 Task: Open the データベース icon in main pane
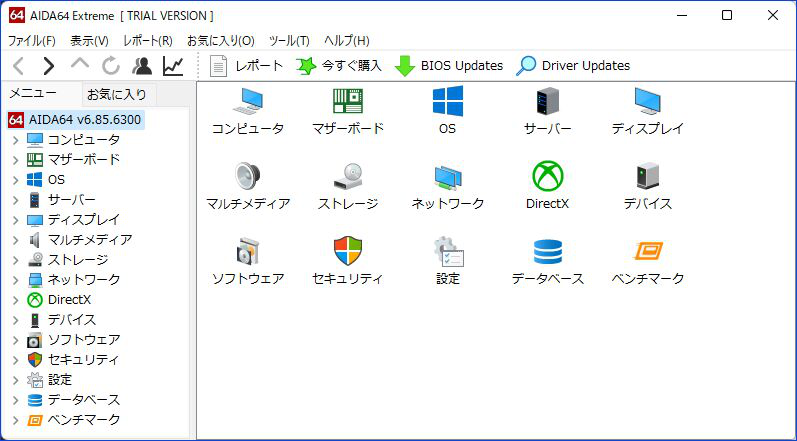547,251
